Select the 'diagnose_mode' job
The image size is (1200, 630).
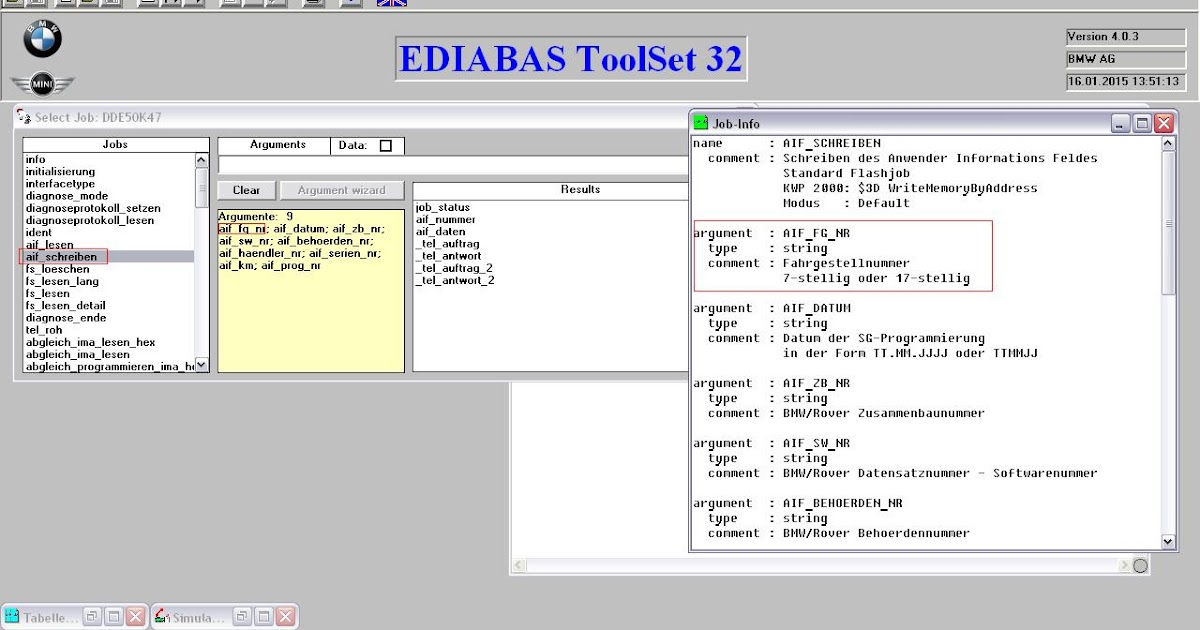tap(66, 196)
